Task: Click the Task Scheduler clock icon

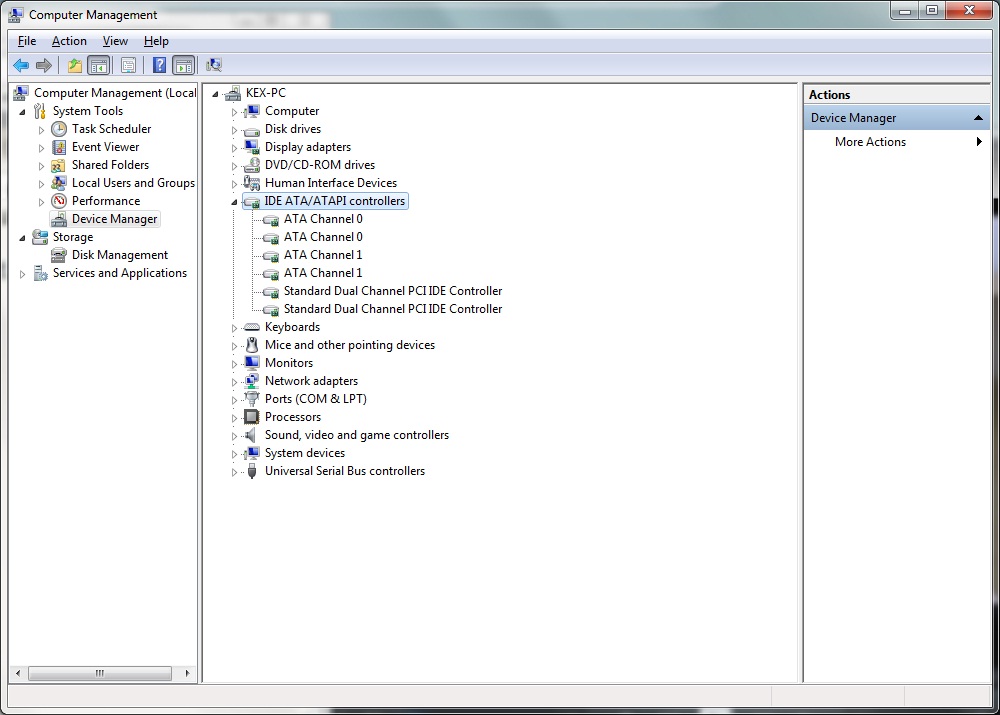Action: [59, 129]
